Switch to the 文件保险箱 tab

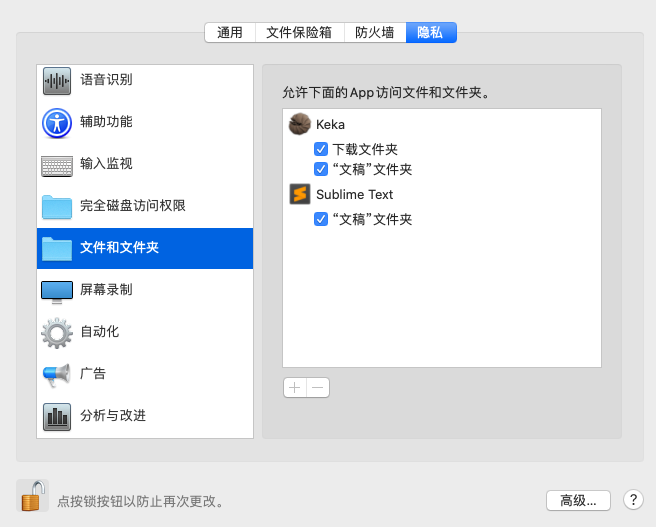pos(299,32)
